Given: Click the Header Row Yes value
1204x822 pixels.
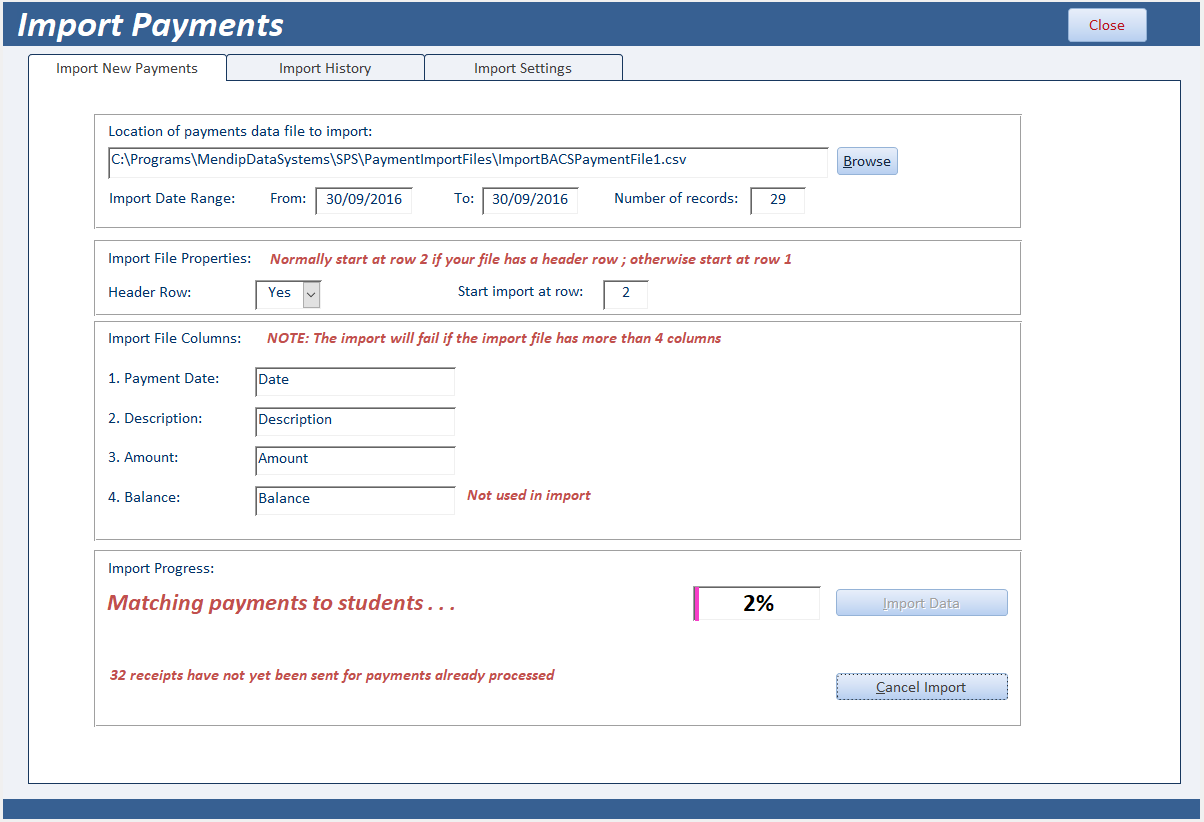Looking at the screenshot, I should (x=279, y=294).
